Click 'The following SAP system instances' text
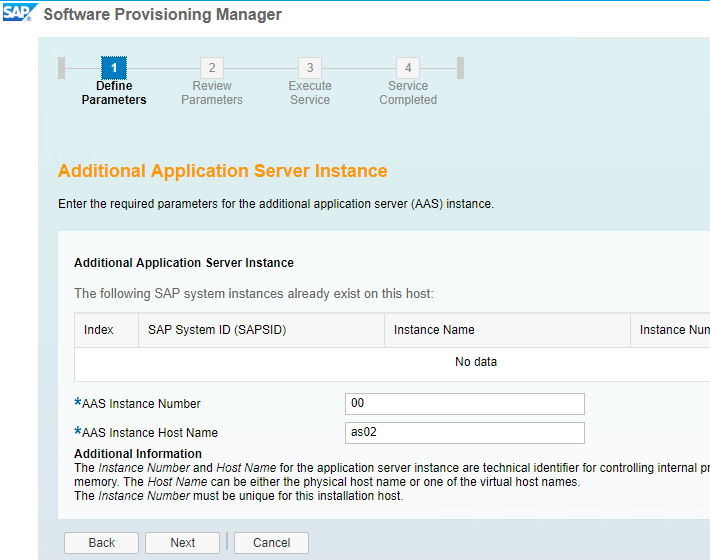Viewport: 710px width, 560px height. [254, 294]
